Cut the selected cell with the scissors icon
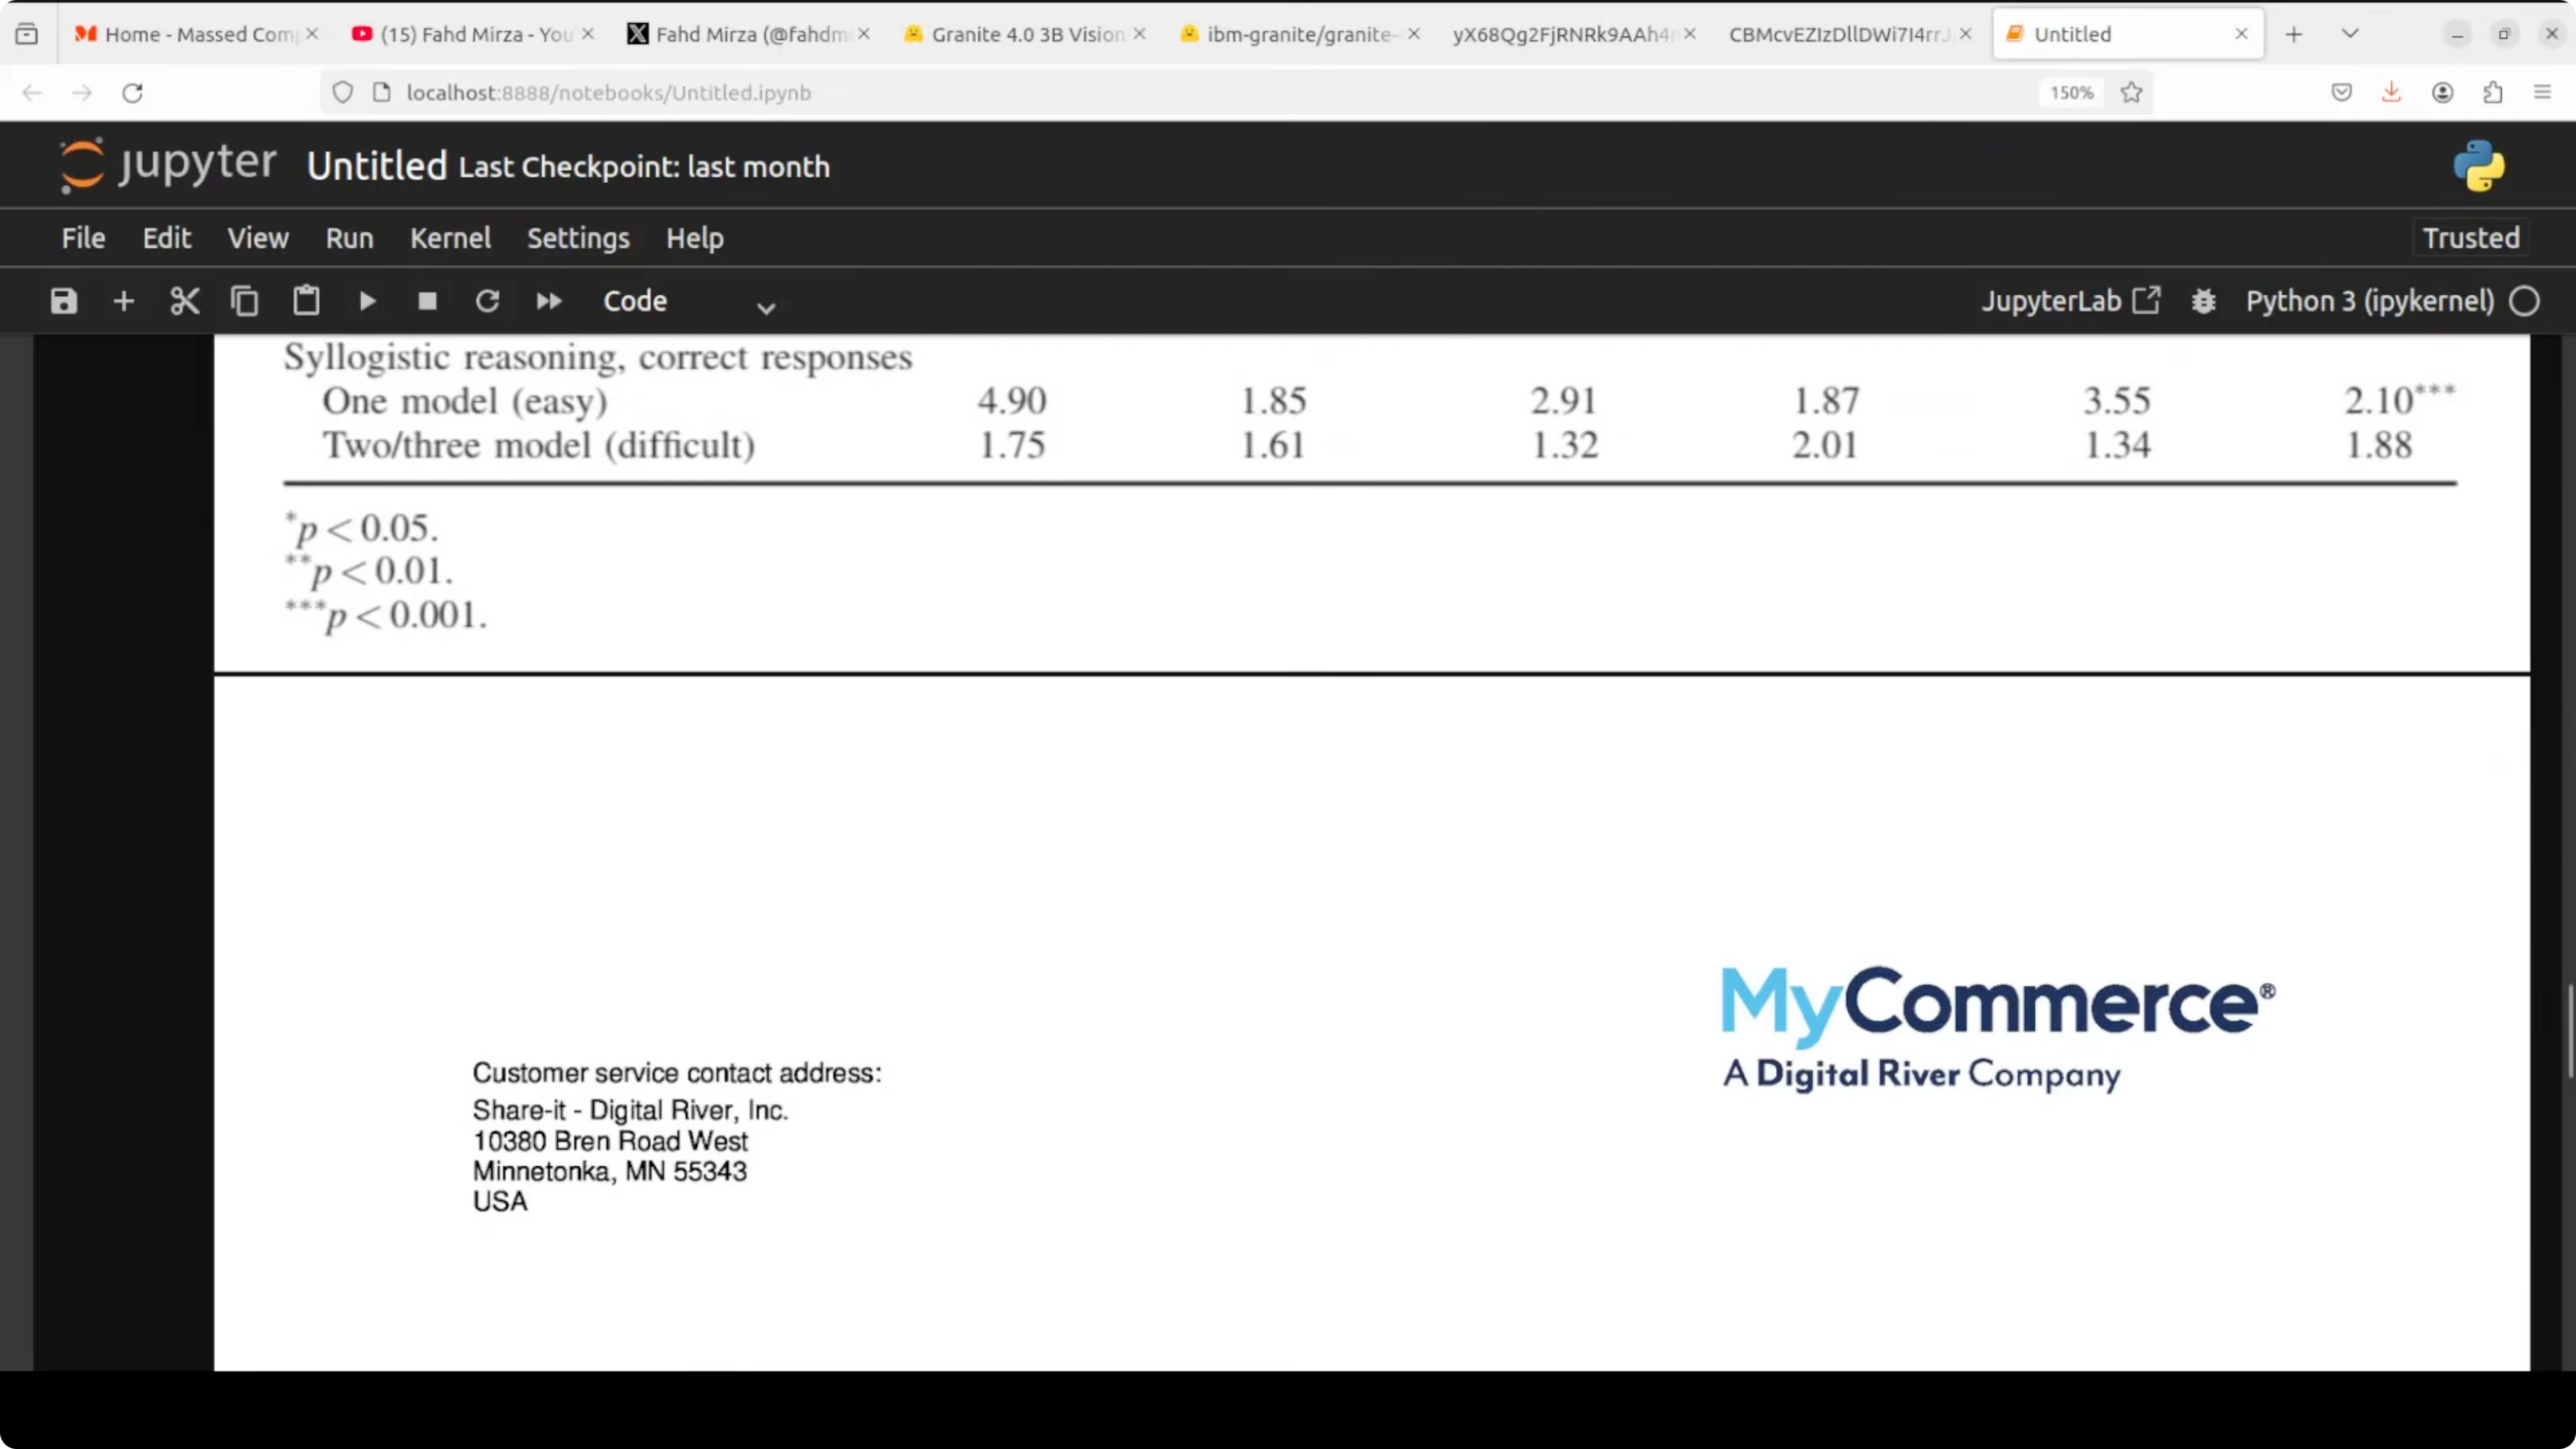Image resolution: width=2576 pixels, height=1449 pixels. click(185, 301)
